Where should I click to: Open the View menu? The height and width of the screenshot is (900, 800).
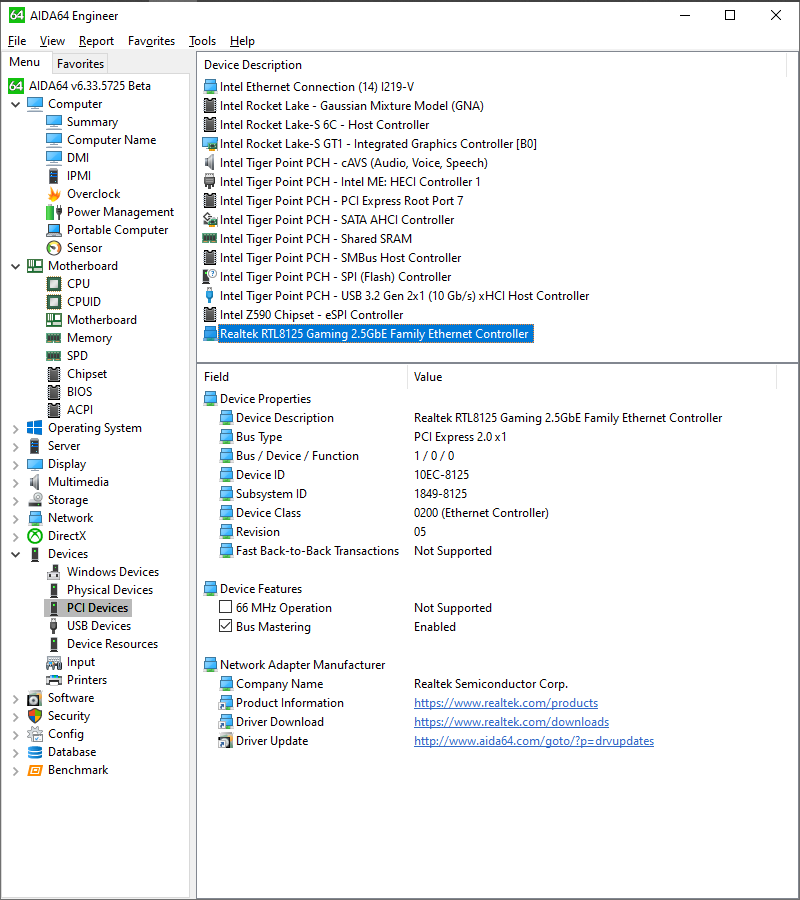click(52, 41)
